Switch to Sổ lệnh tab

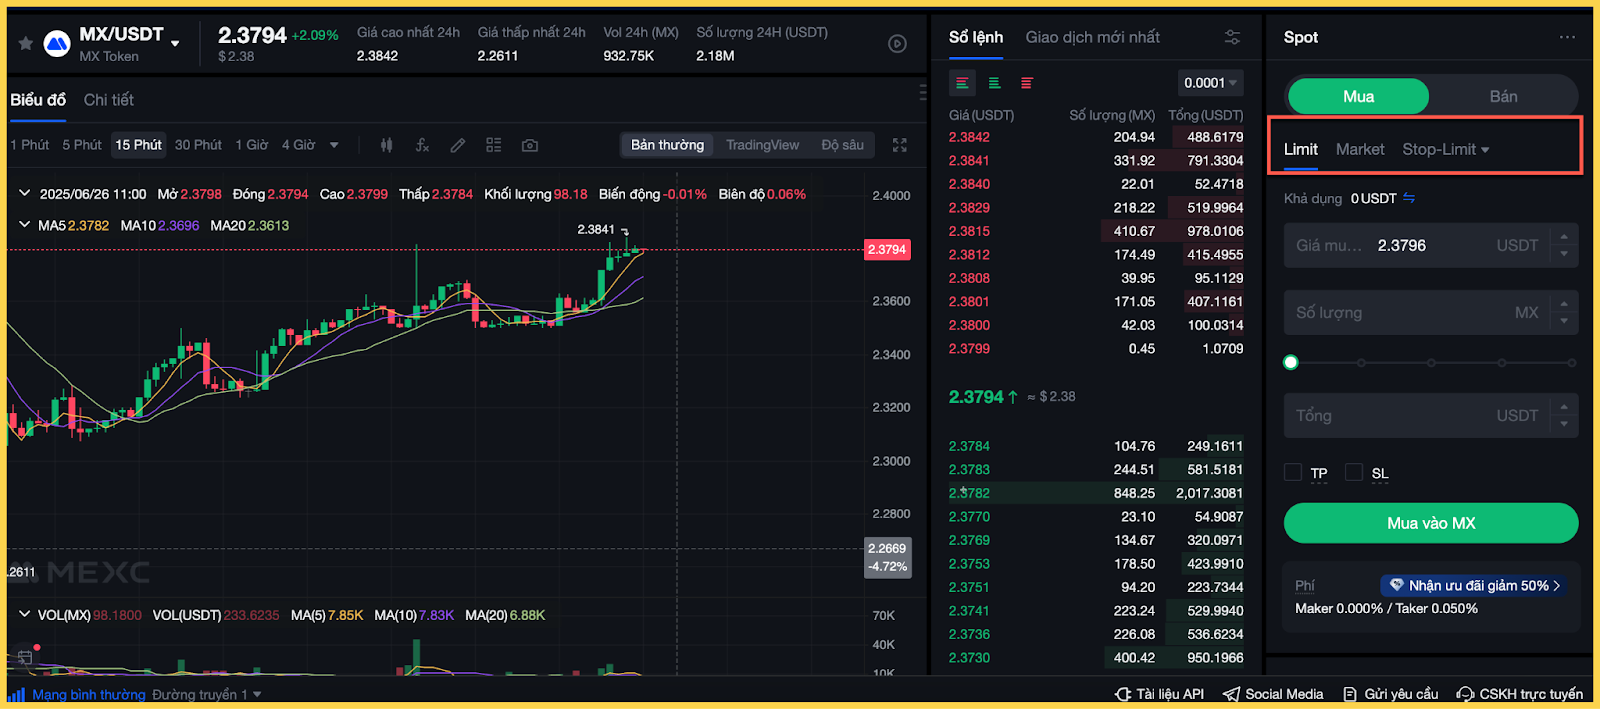pyautogui.click(x=976, y=37)
